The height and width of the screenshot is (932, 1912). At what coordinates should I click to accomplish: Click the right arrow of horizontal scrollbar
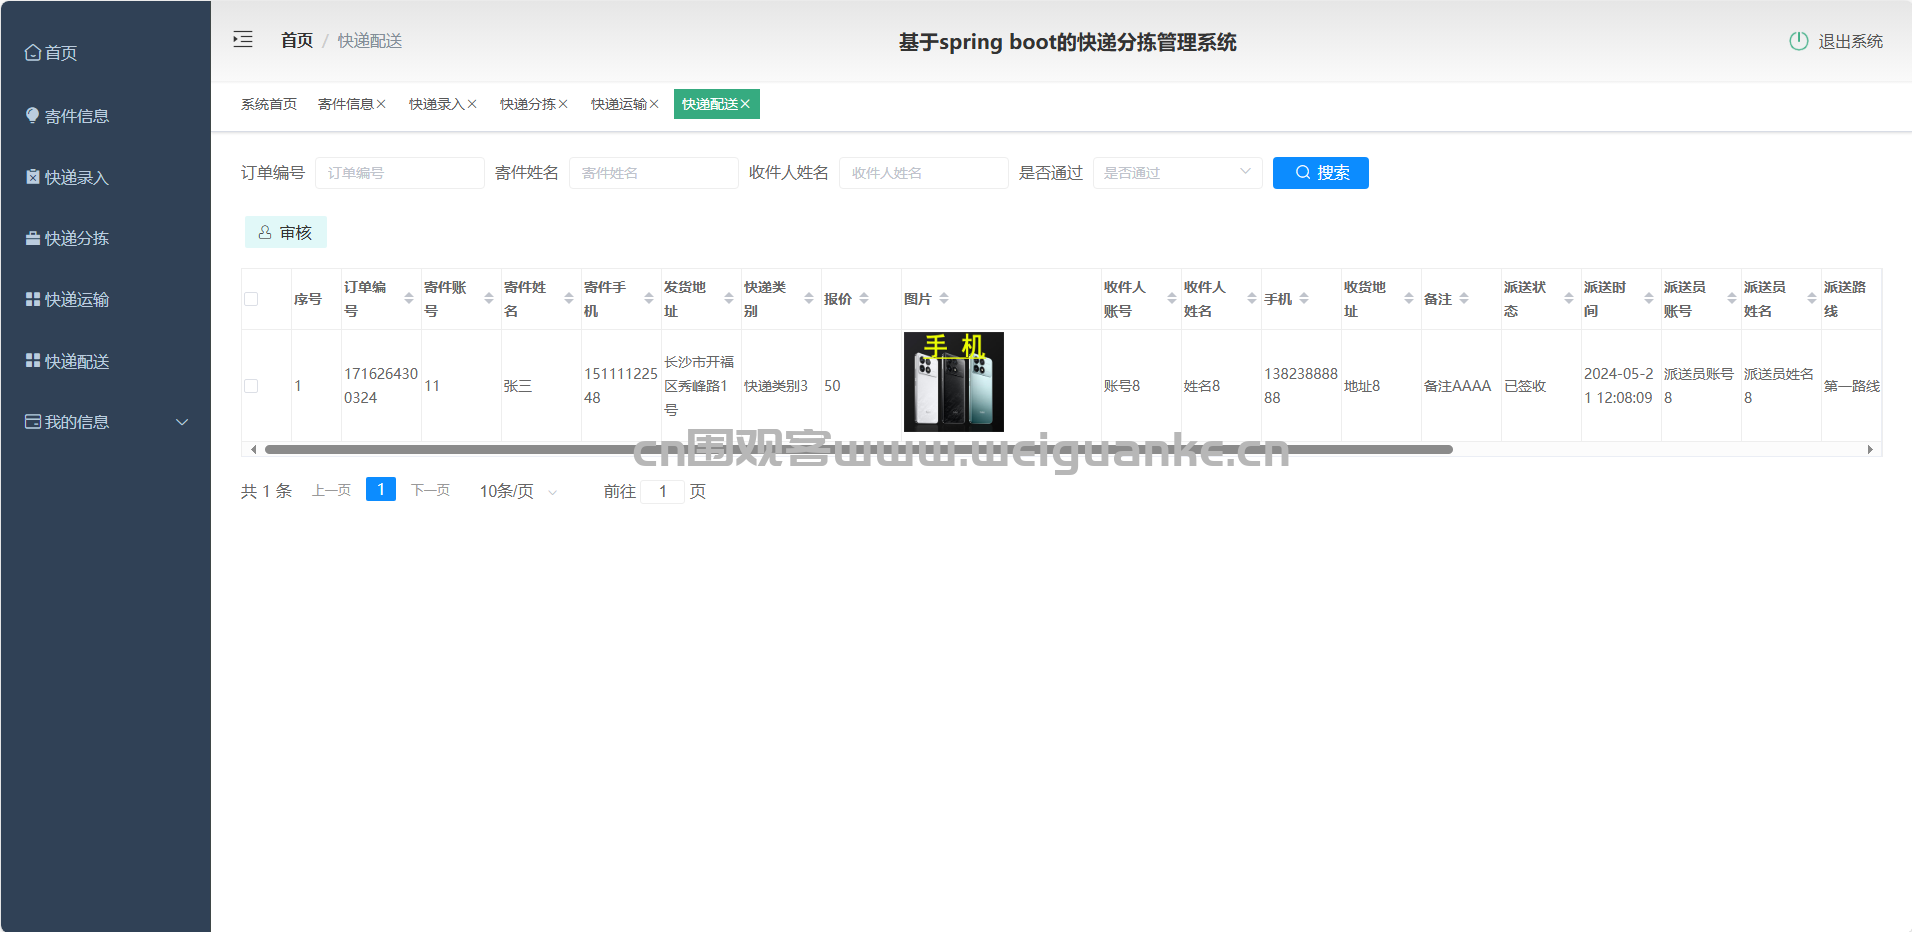pyautogui.click(x=1870, y=450)
